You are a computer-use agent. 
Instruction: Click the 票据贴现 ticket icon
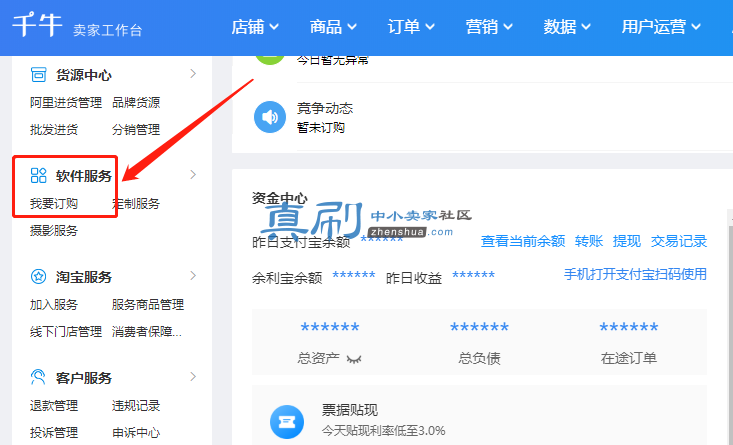click(287, 422)
